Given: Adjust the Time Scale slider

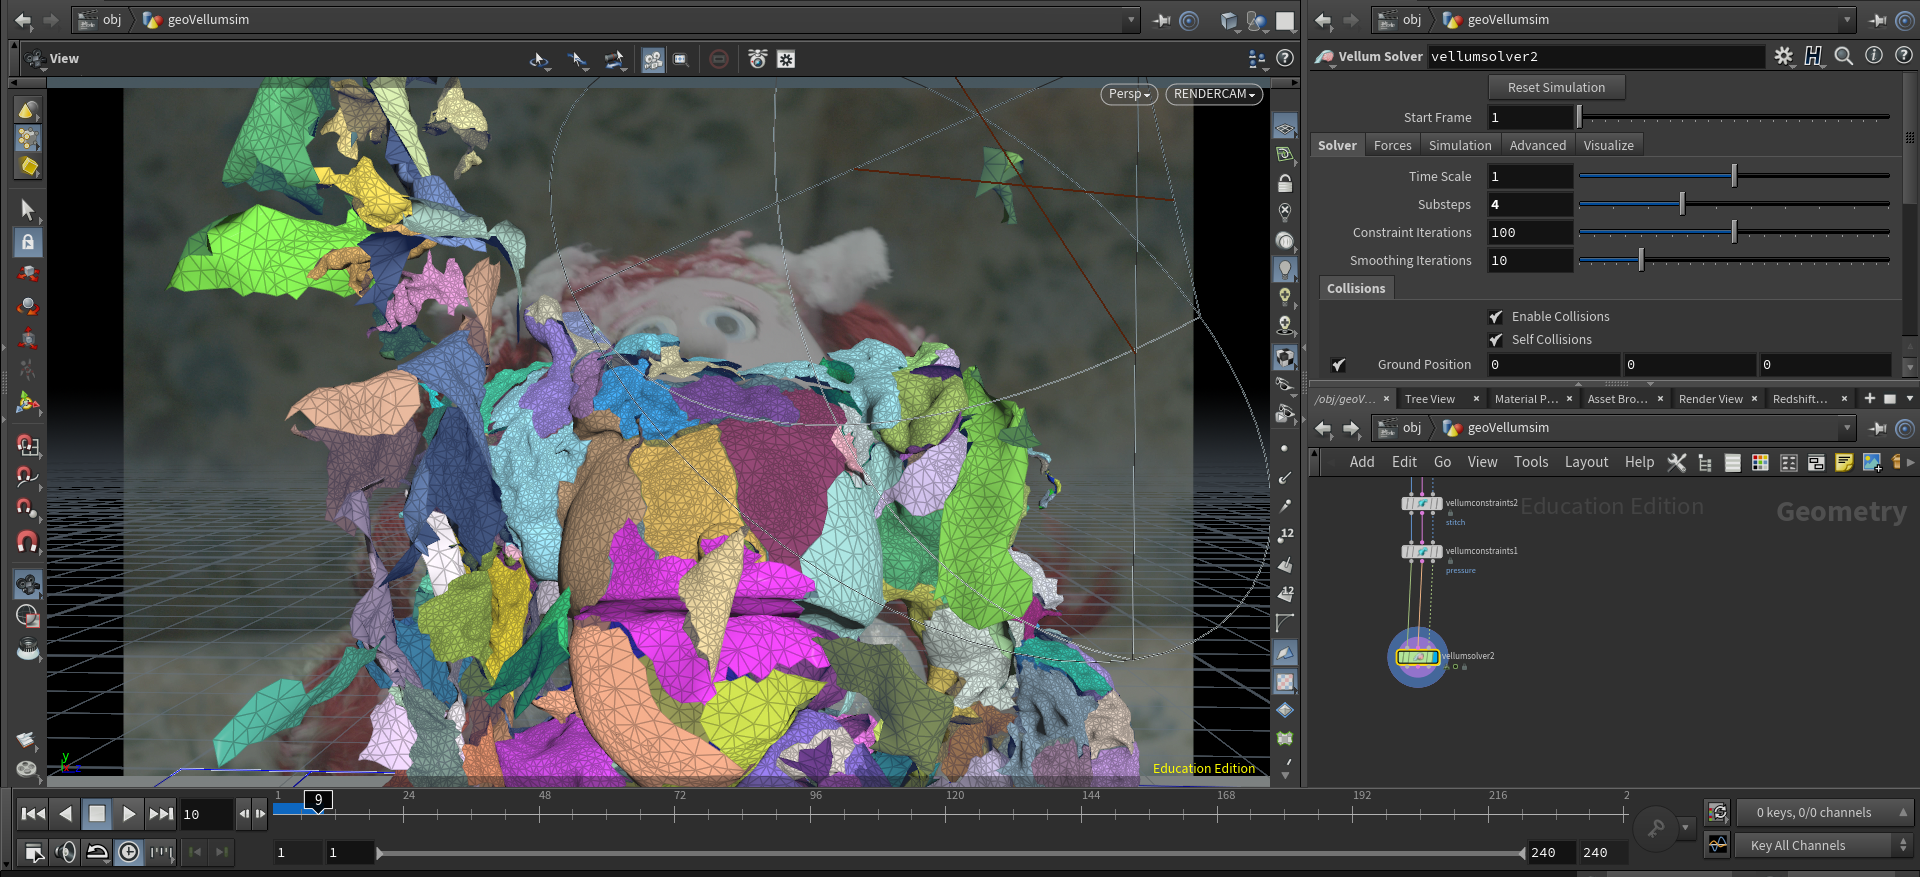Looking at the screenshot, I should tap(1734, 177).
